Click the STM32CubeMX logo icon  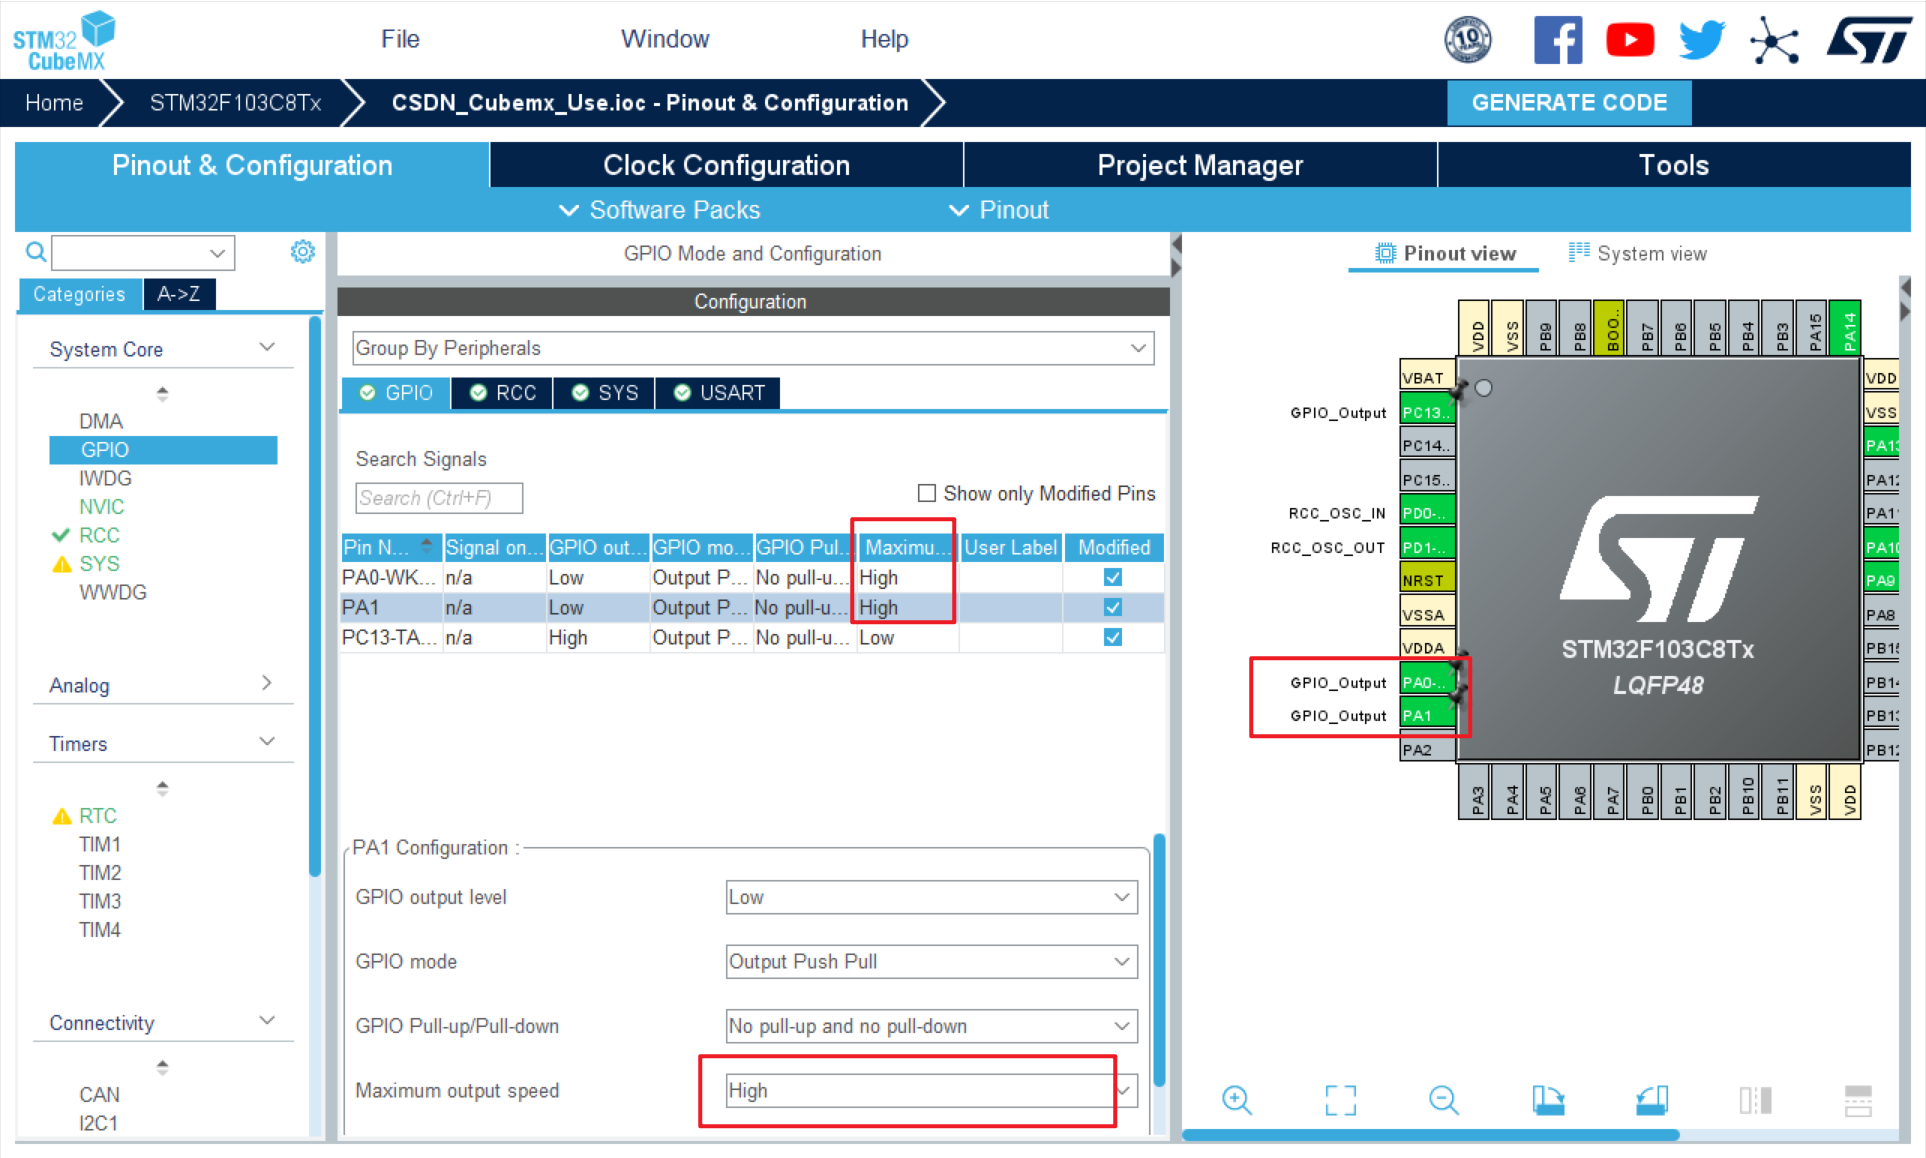click(65, 40)
